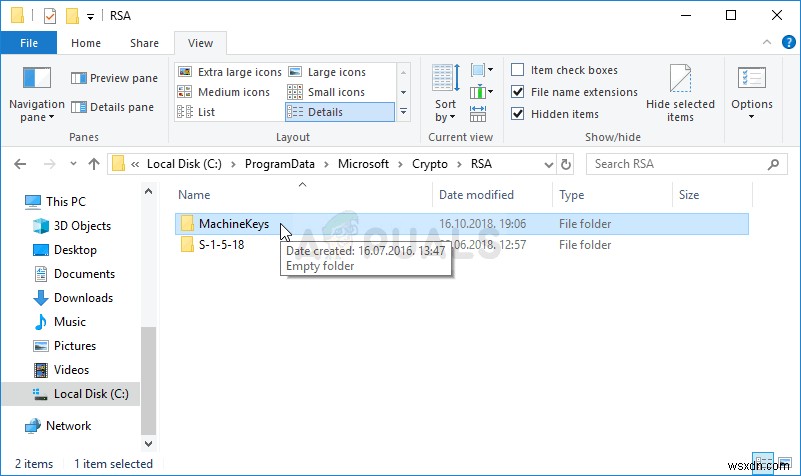Image resolution: width=801 pixels, height=476 pixels.
Task: Open Customize Quick Access Toolbar dropdown
Action: coord(90,17)
